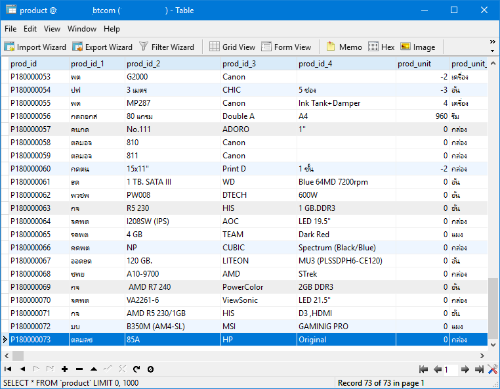Open the Export Wizard
The height and width of the screenshot is (389, 500).
[102, 47]
